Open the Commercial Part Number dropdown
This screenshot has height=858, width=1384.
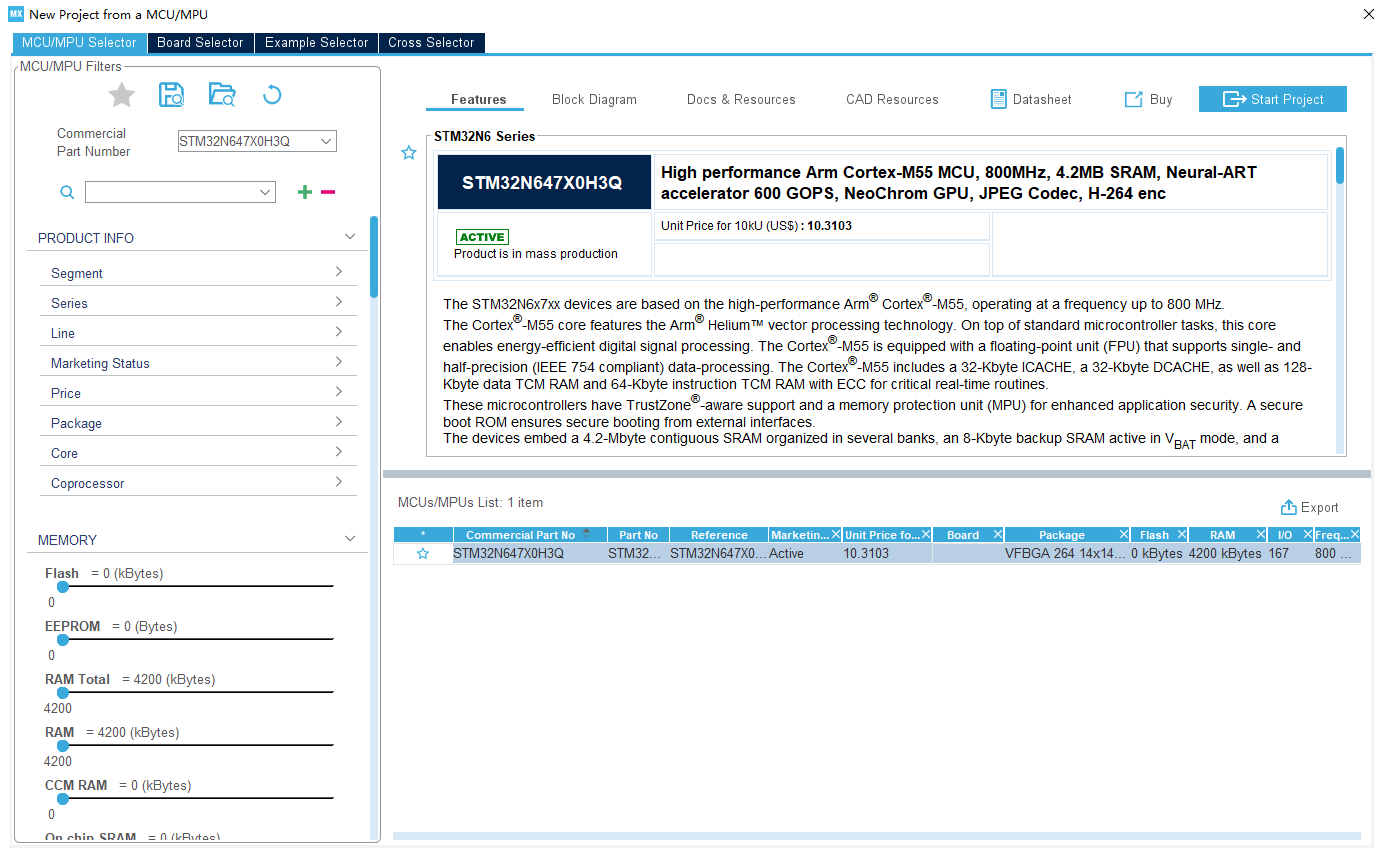click(x=325, y=142)
